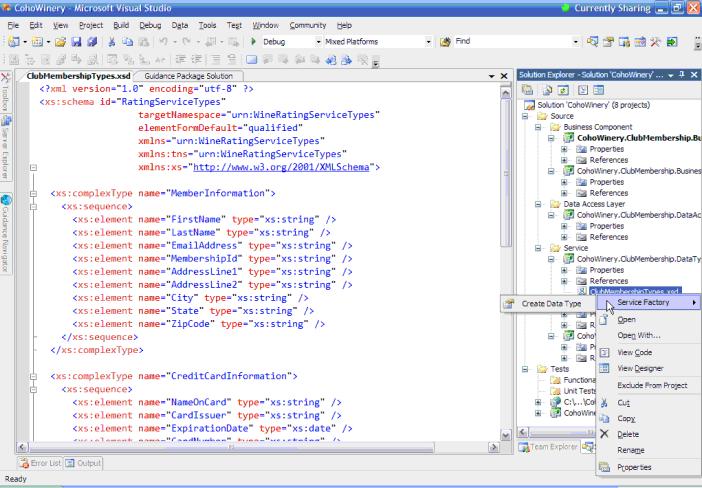Collapse the Source folder node
702x488 pixels.
click(525, 116)
